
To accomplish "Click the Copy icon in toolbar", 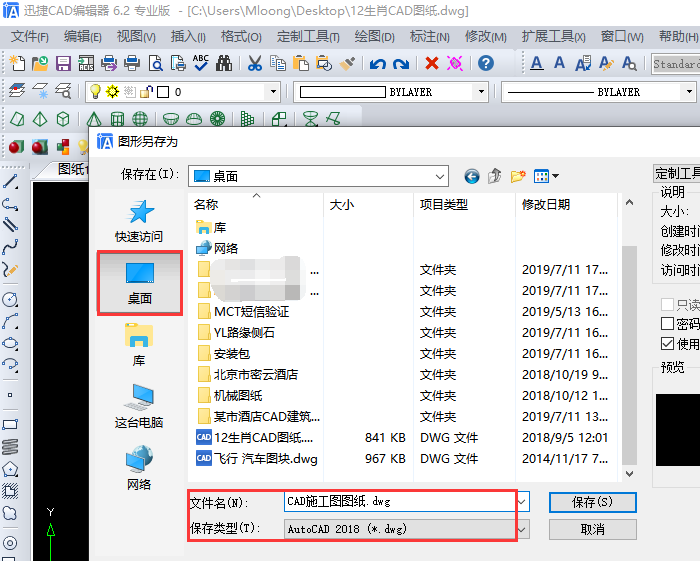I will [278, 63].
